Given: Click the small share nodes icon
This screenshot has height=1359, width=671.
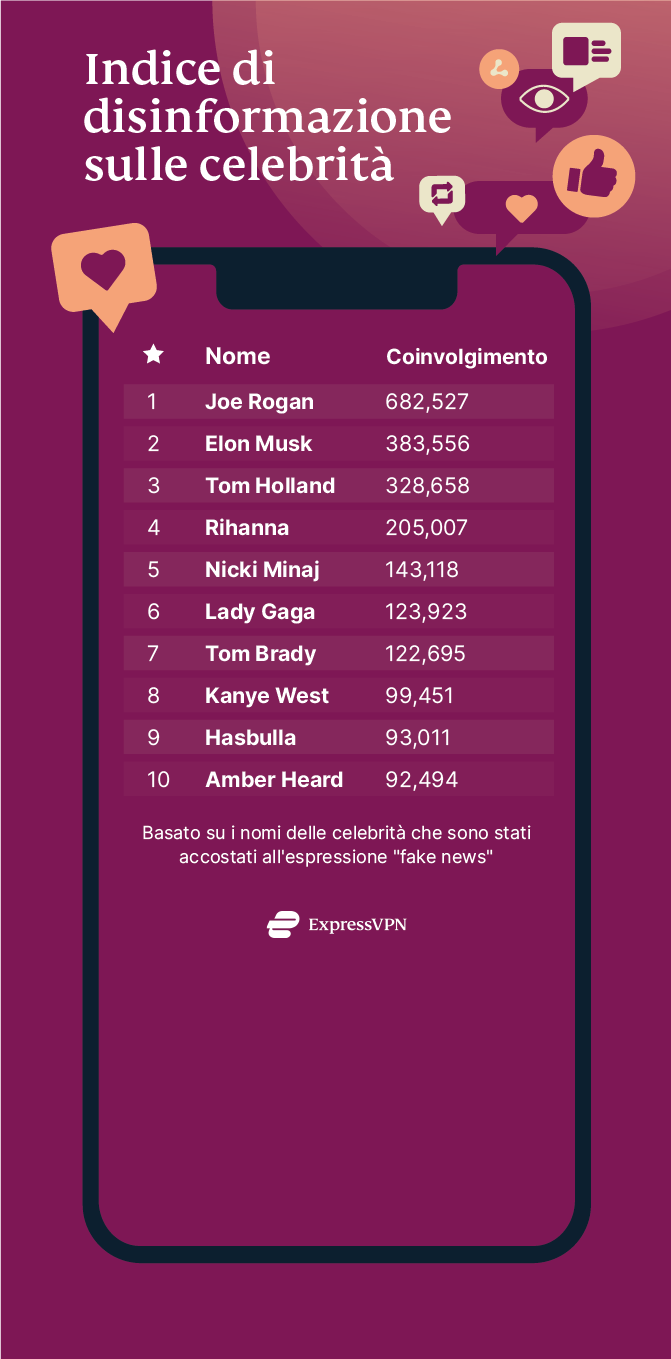Looking at the screenshot, I should [x=499, y=69].
